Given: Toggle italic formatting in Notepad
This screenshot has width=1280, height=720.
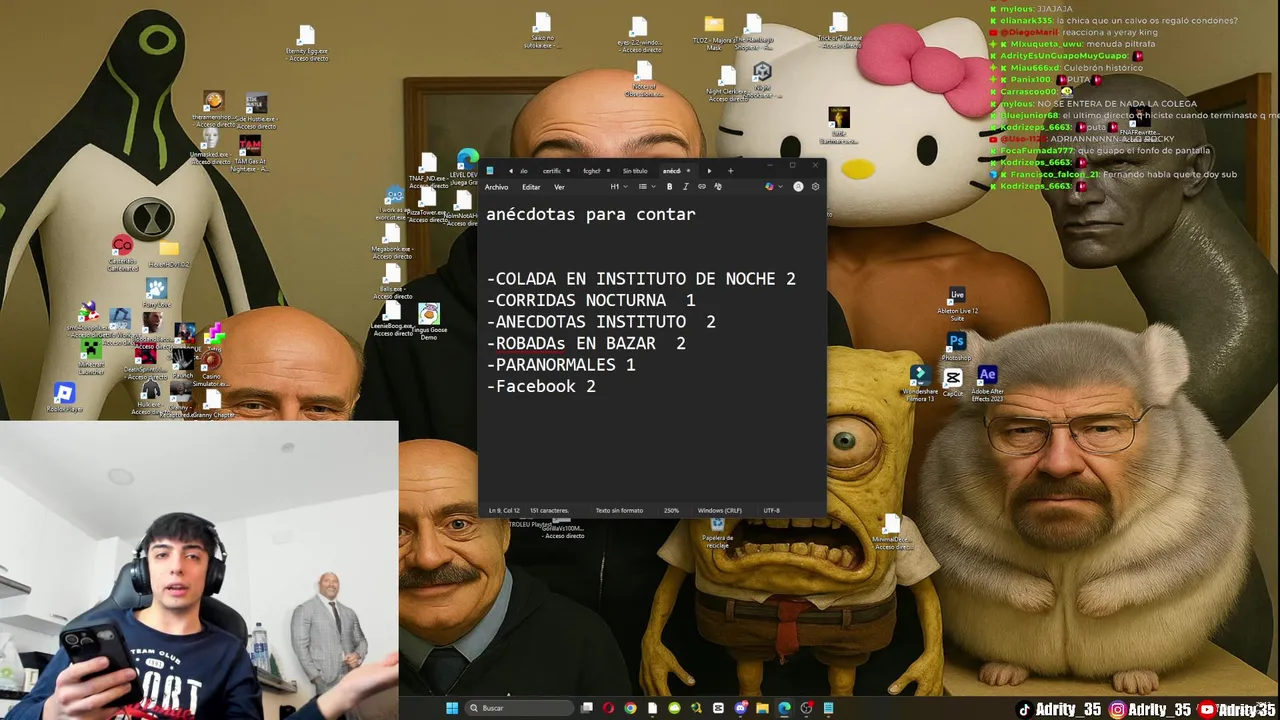Looking at the screenshot, I should click(x=686, y=187).
